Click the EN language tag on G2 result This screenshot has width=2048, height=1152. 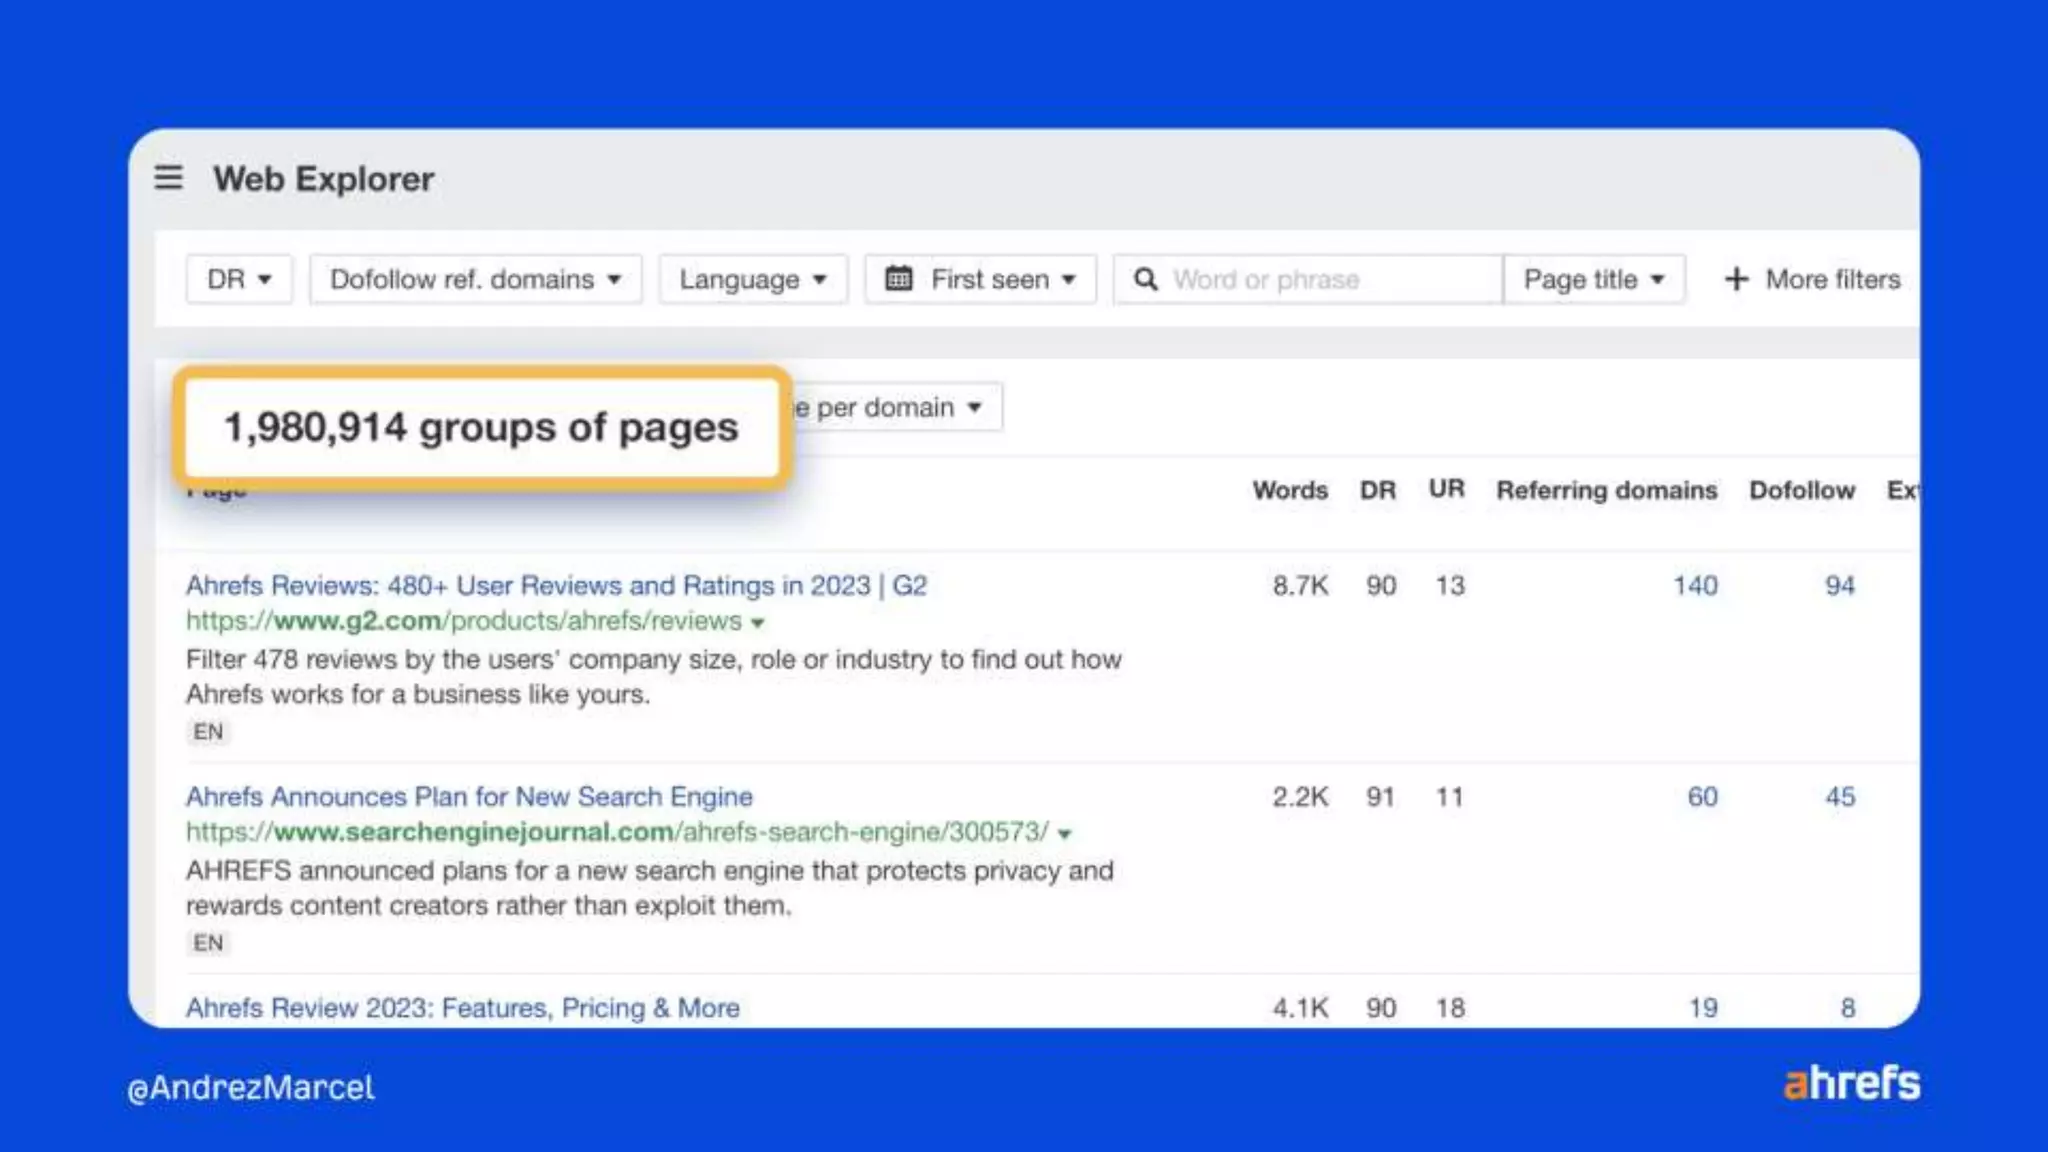(208, 732)
